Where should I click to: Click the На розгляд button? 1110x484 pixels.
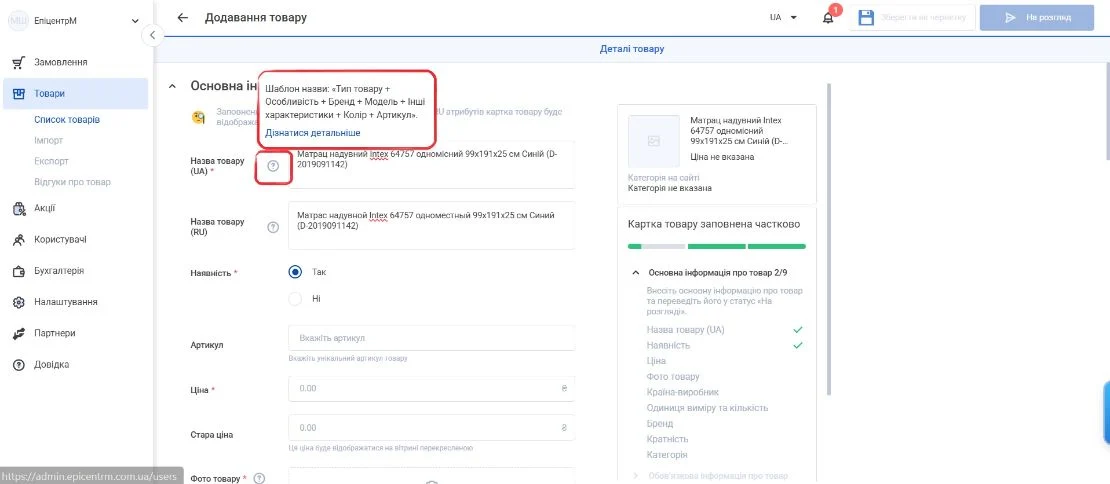tap(1037, 18)
